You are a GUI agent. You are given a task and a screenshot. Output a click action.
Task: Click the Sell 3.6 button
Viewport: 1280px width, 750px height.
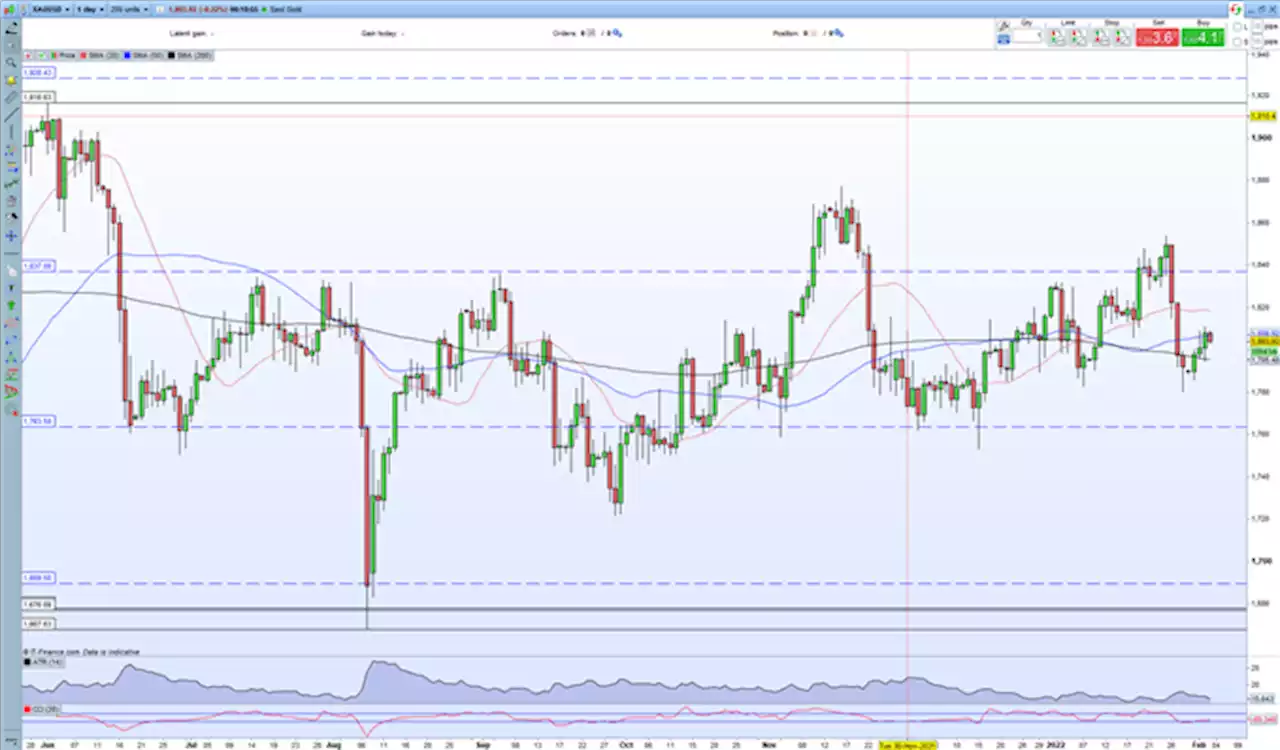tap(1157, 37)
